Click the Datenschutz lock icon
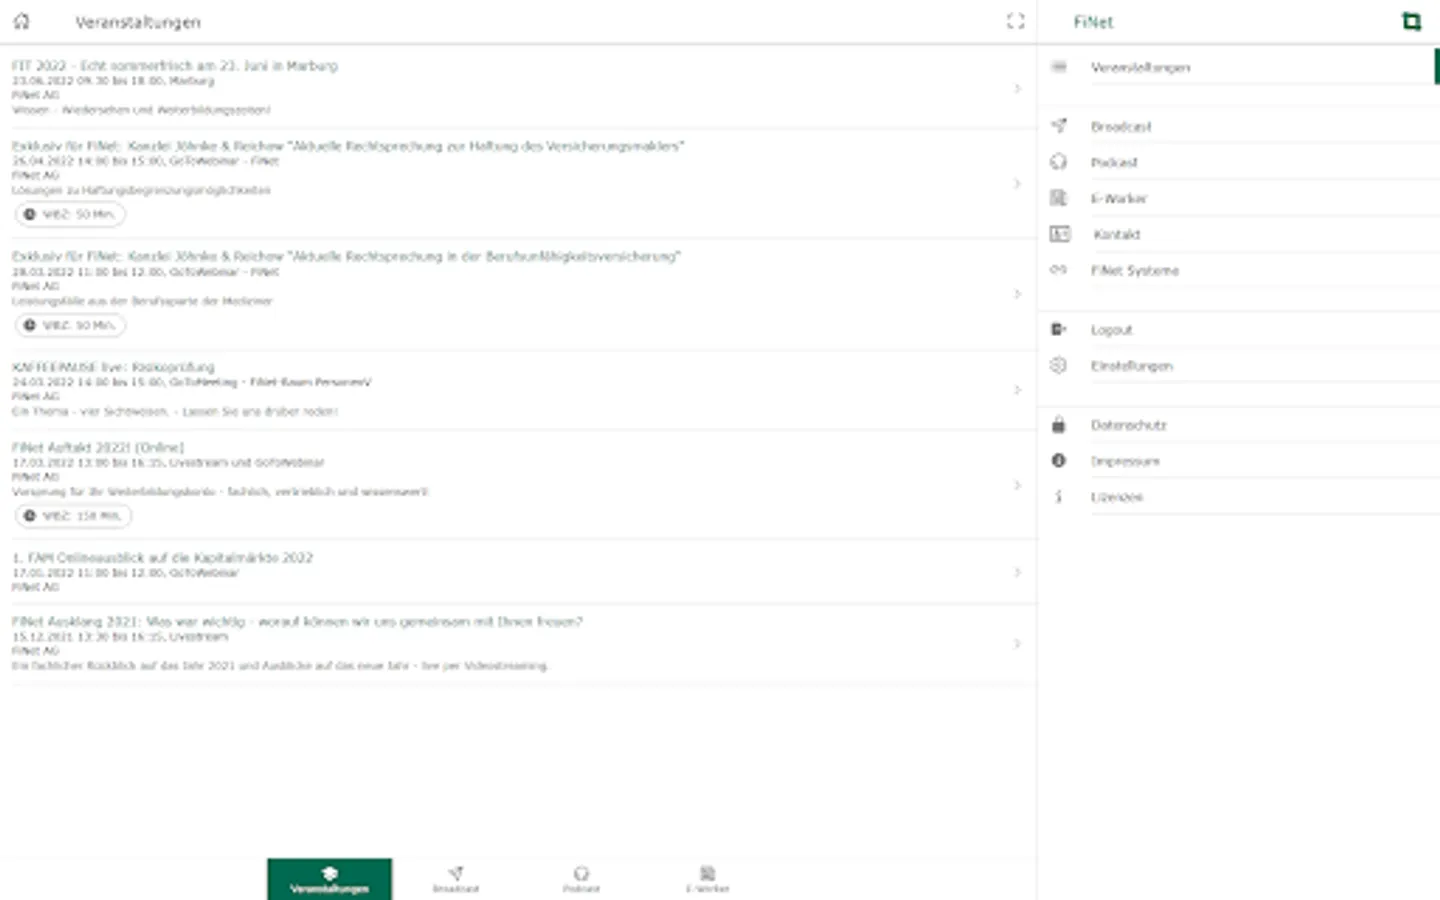The height and width of the screenshot is (900, 1440). [x=1059, y=425]
